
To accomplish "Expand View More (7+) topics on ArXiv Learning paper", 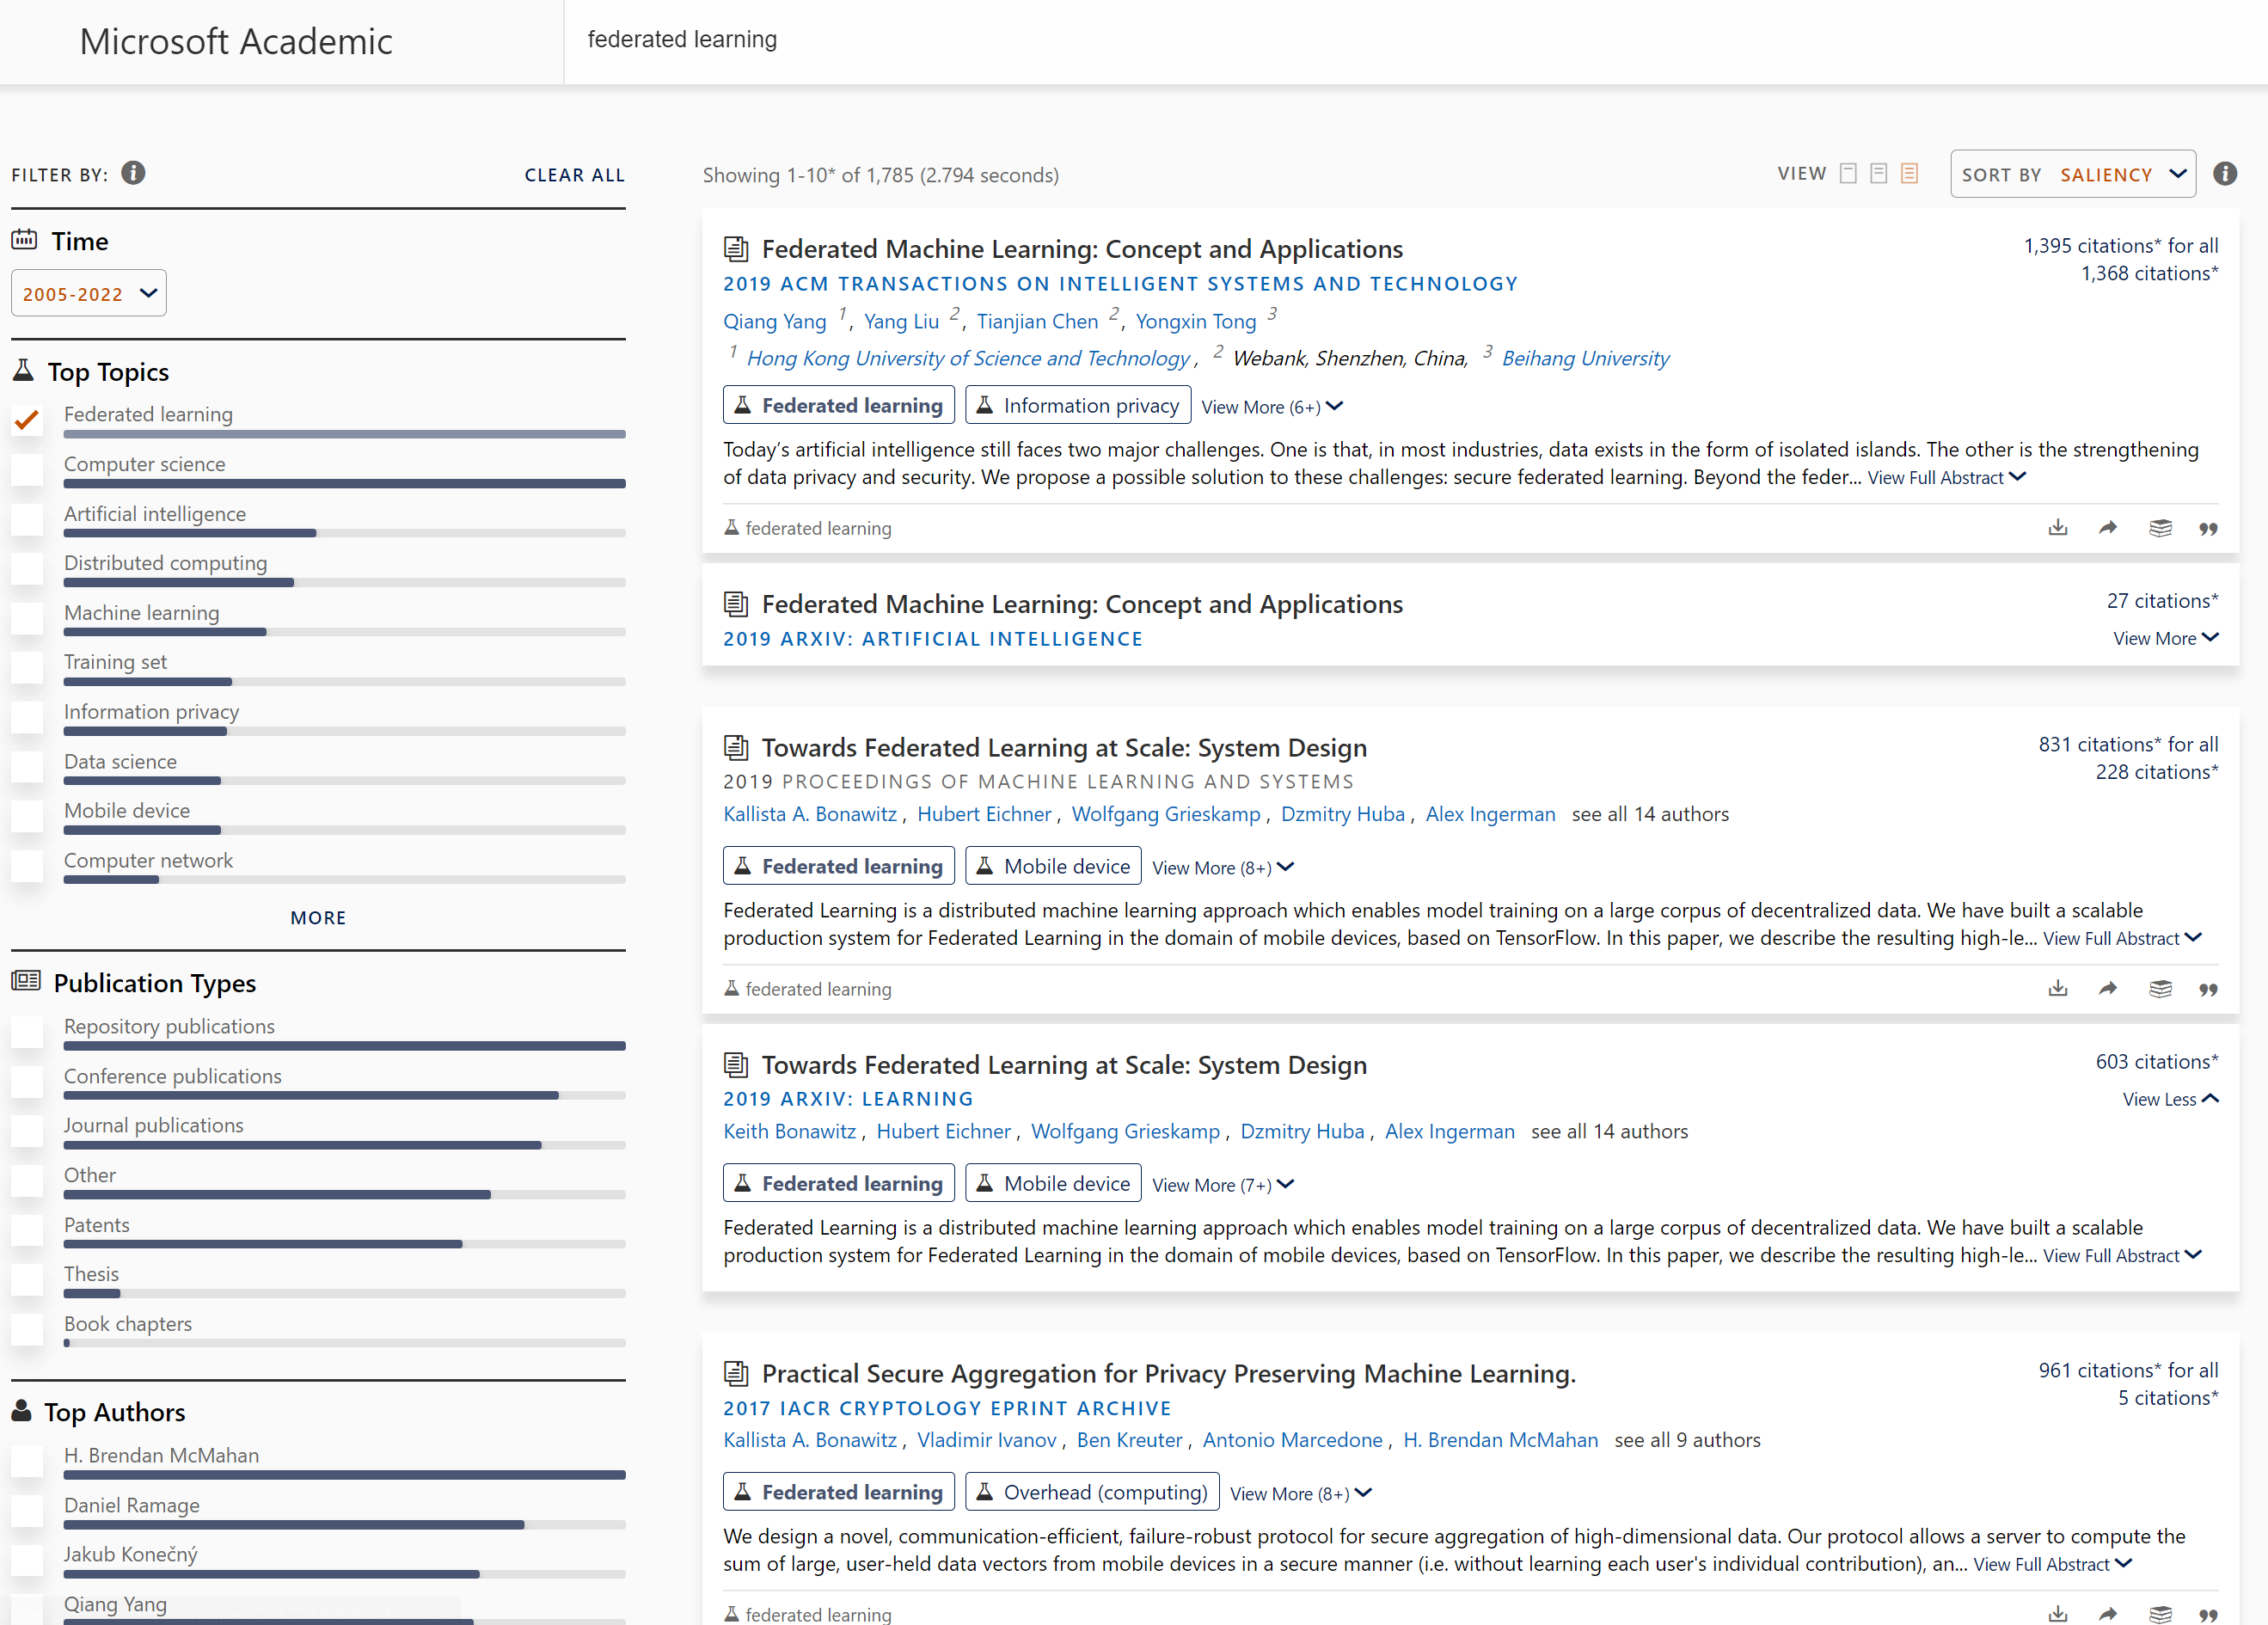I will pyautogui.click(x=1223, y=1185).
